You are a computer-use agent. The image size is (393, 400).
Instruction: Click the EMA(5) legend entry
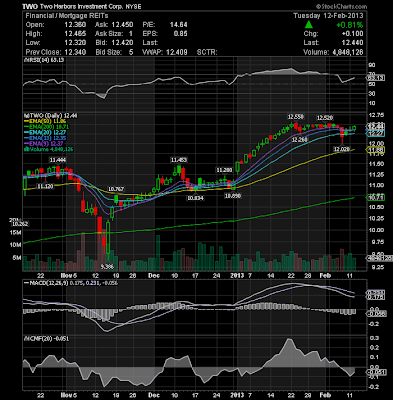click(45, 144)
